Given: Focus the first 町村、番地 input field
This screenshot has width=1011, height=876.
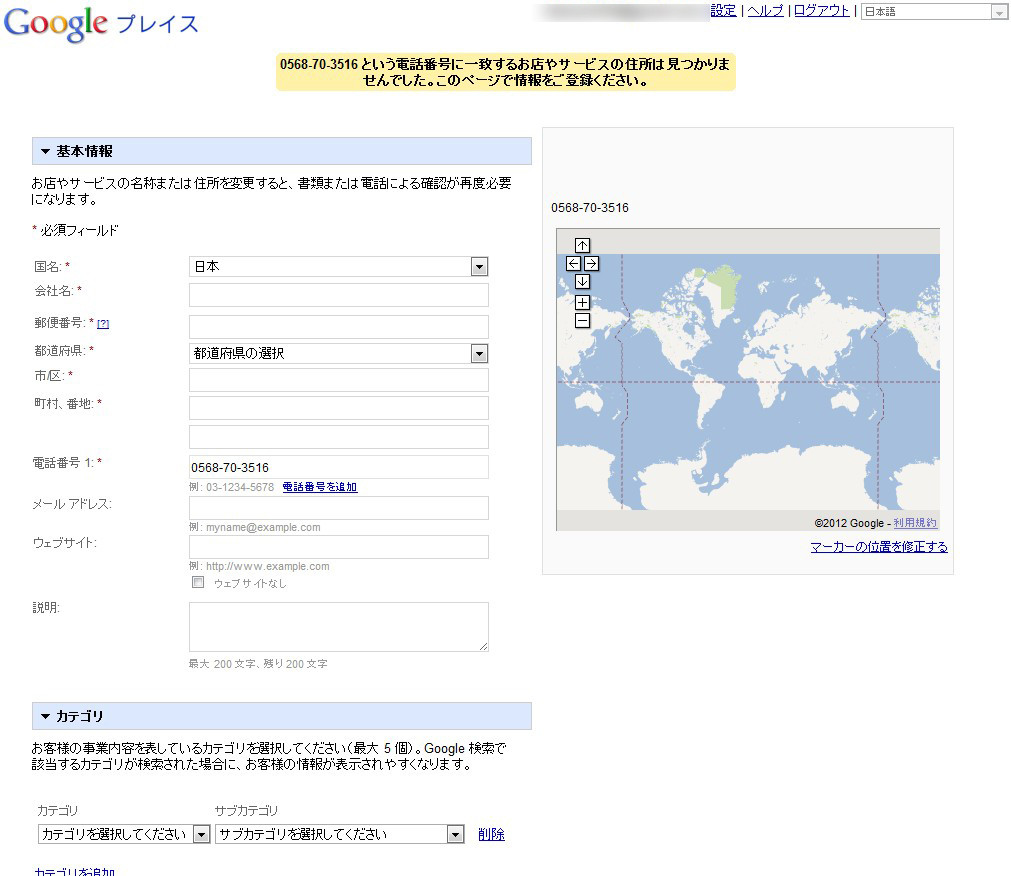Looking at the screenshot, I should point(339,408).
